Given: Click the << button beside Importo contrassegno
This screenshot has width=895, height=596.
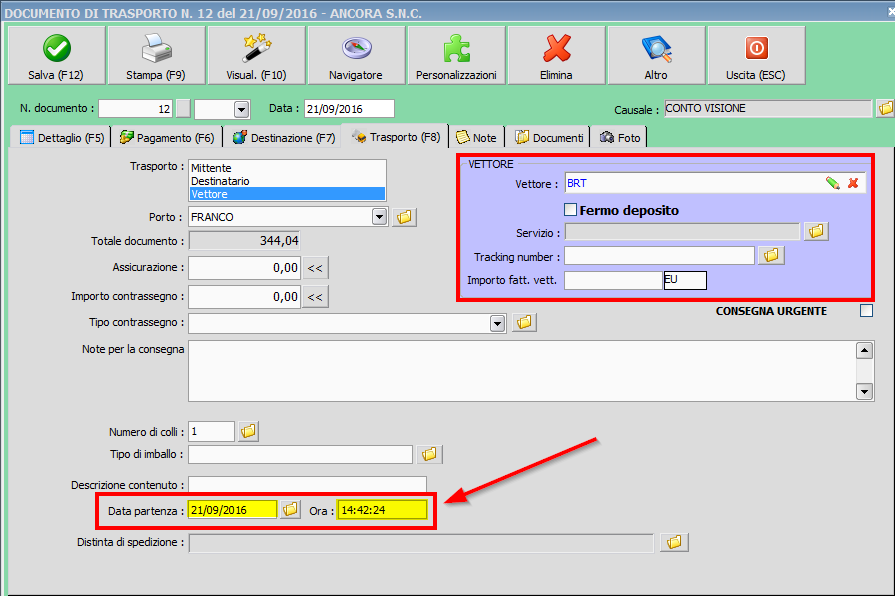Looking at the screenshot, I should click(x=316, y=297).
